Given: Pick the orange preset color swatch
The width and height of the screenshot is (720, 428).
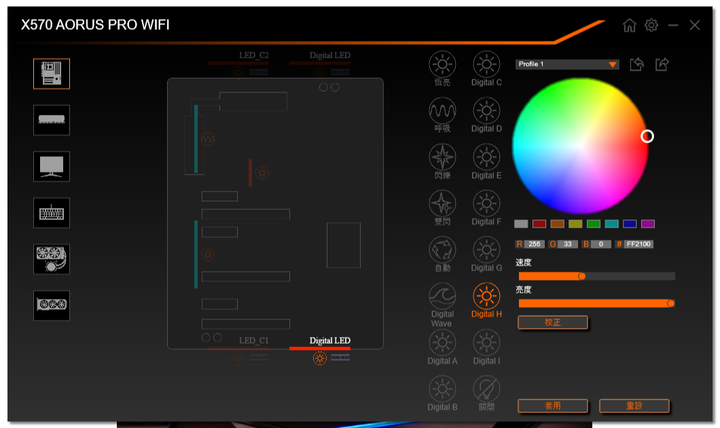Looking at the screenshot, I should (557, 224).
